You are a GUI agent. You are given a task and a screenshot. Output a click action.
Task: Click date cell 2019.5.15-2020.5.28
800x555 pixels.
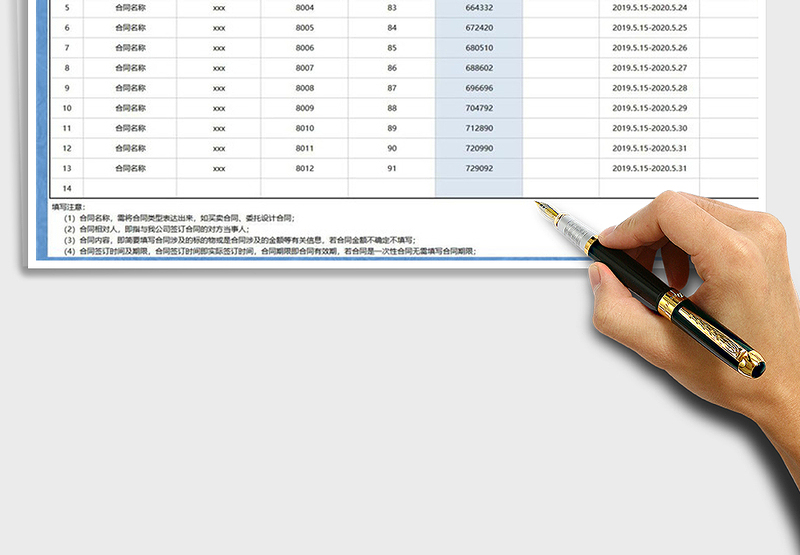coord(649,88)
